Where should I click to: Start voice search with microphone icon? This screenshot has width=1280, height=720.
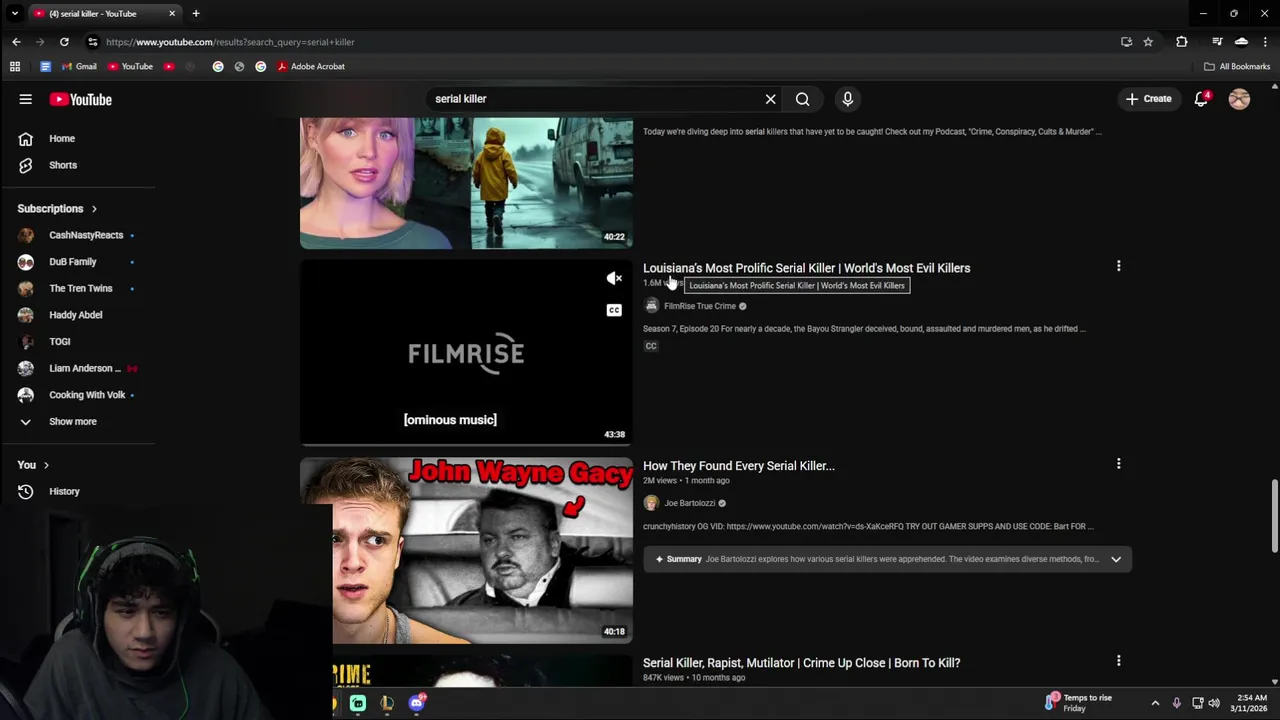click(847, 99)
